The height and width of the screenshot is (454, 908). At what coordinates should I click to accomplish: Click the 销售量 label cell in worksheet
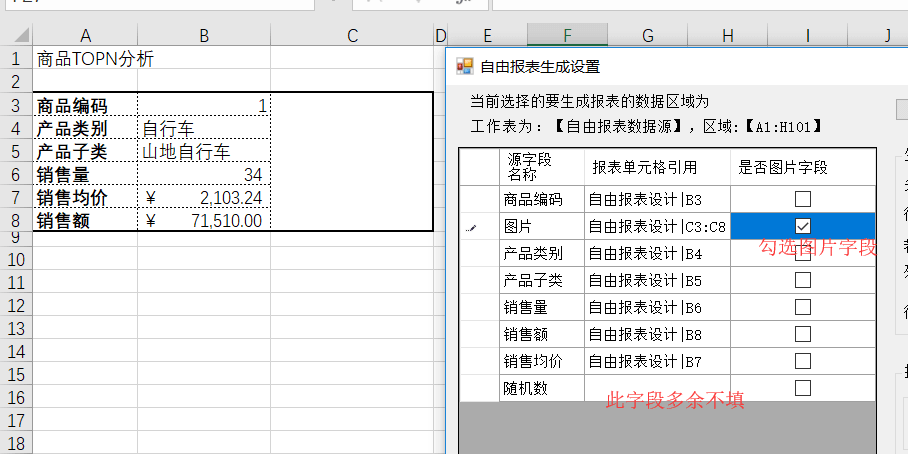point(85,174)
